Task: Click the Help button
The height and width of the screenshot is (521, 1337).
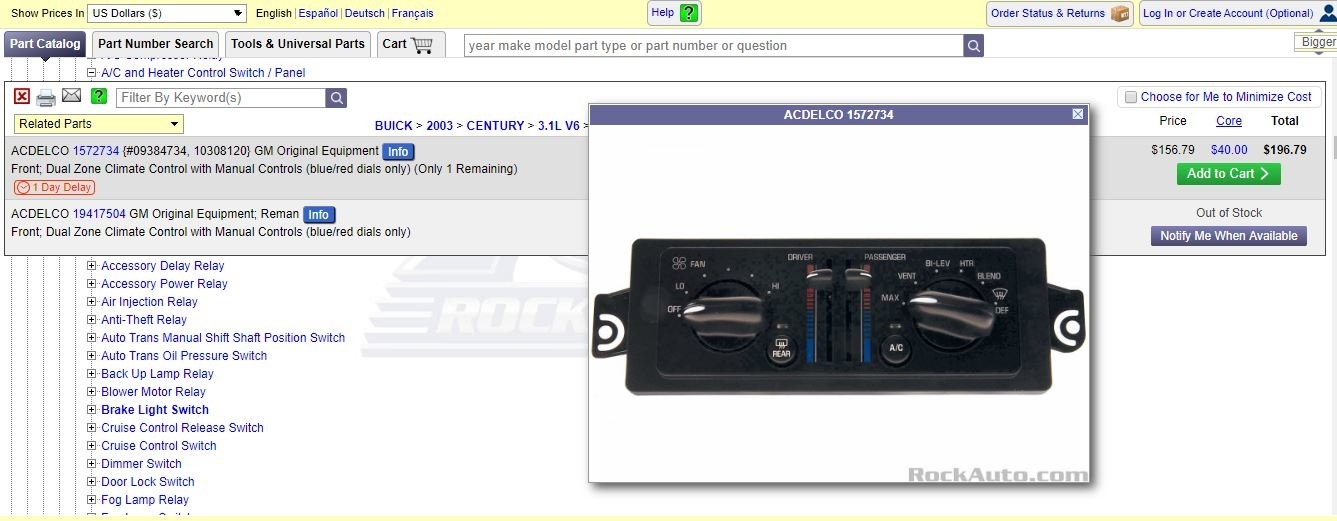Action: click(x=674, y=13)
